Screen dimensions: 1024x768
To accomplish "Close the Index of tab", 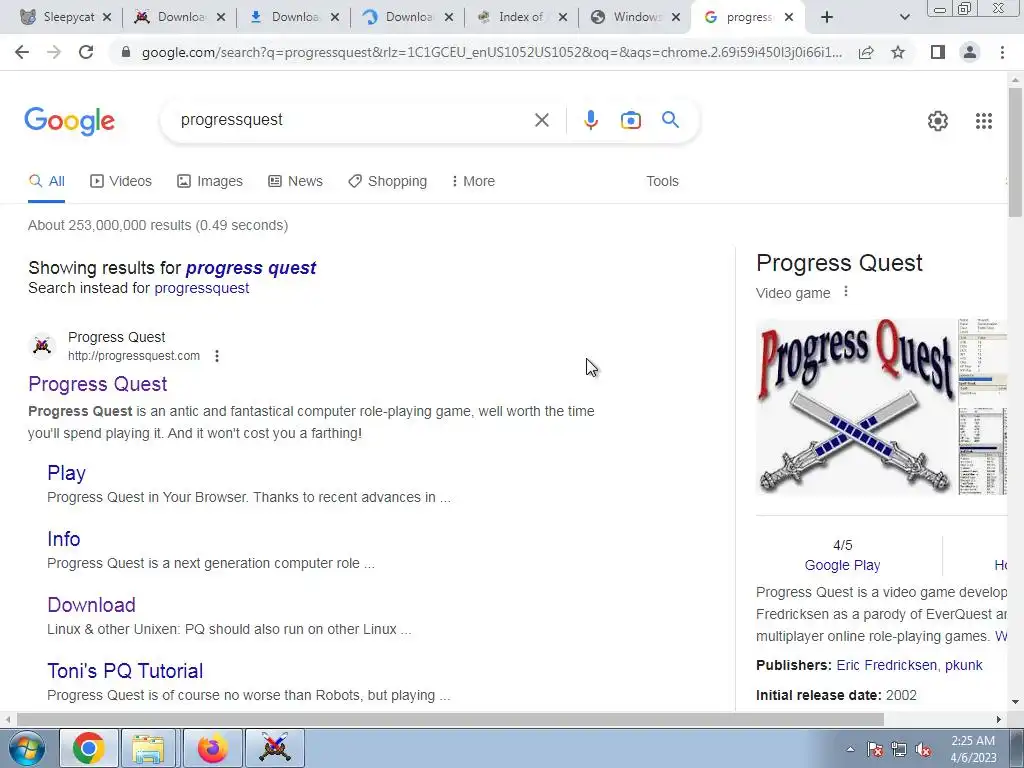I will click(x=563, y=18).
